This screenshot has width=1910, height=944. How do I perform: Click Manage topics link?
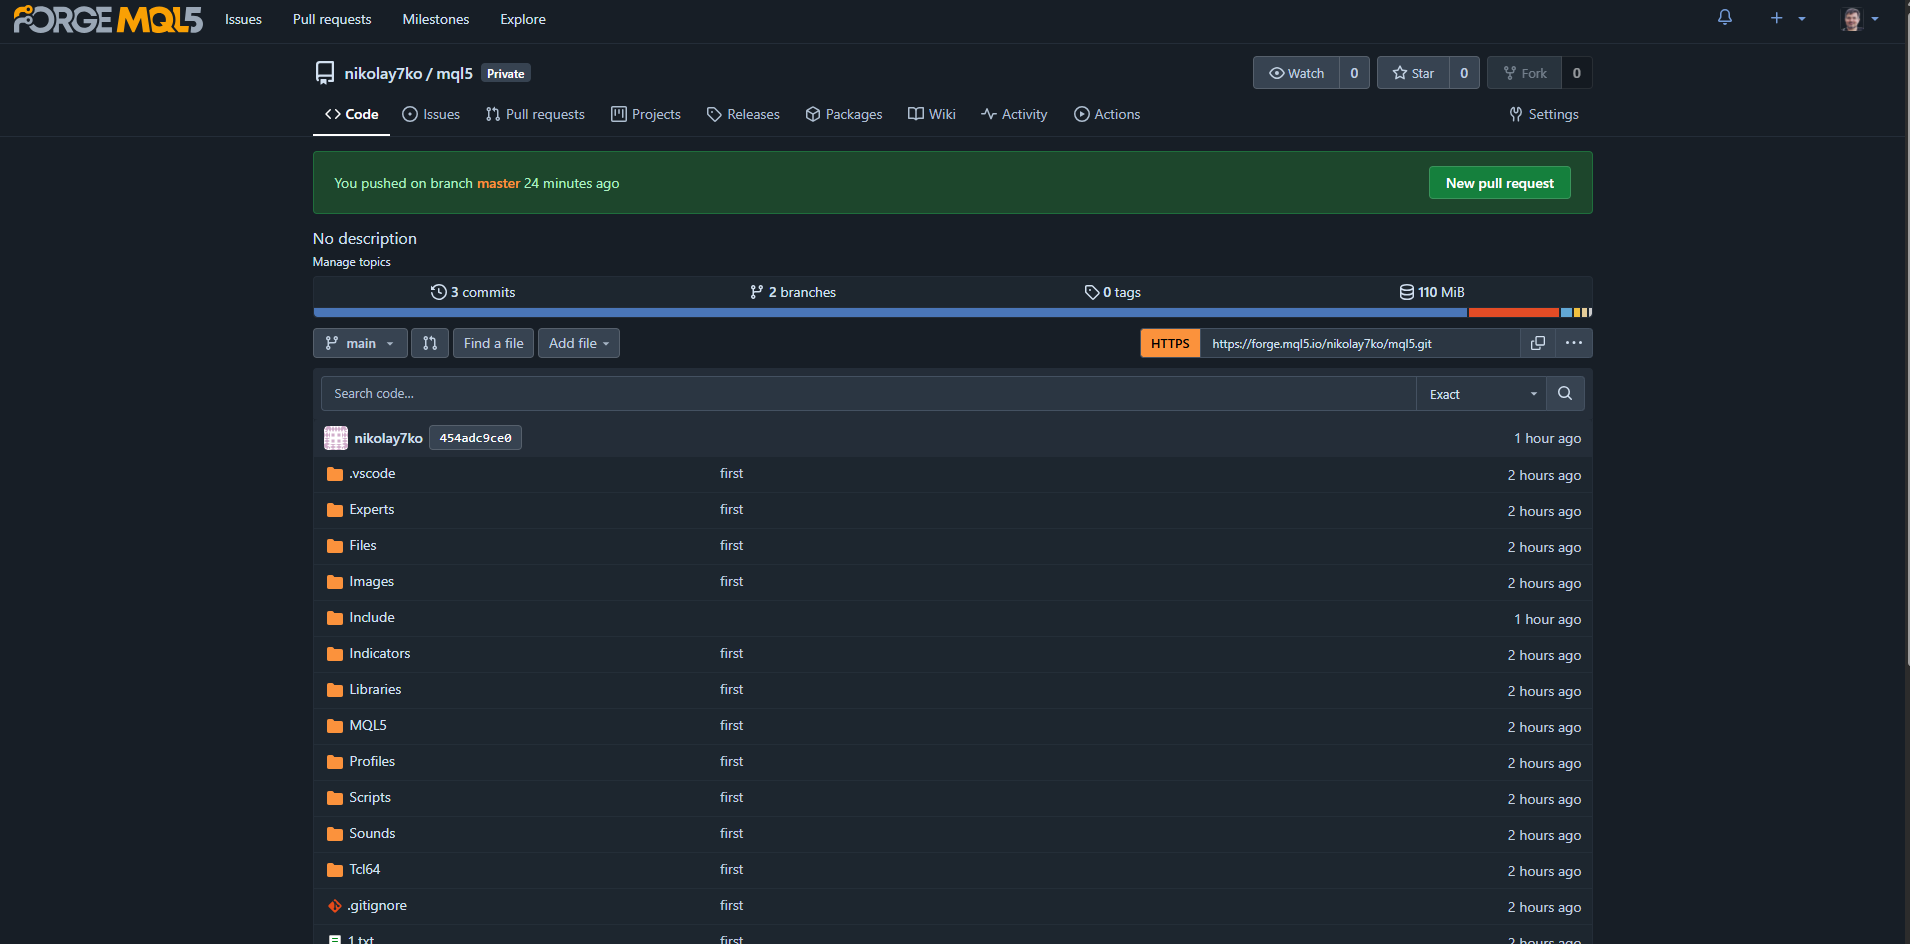click(x=351, y=262)
